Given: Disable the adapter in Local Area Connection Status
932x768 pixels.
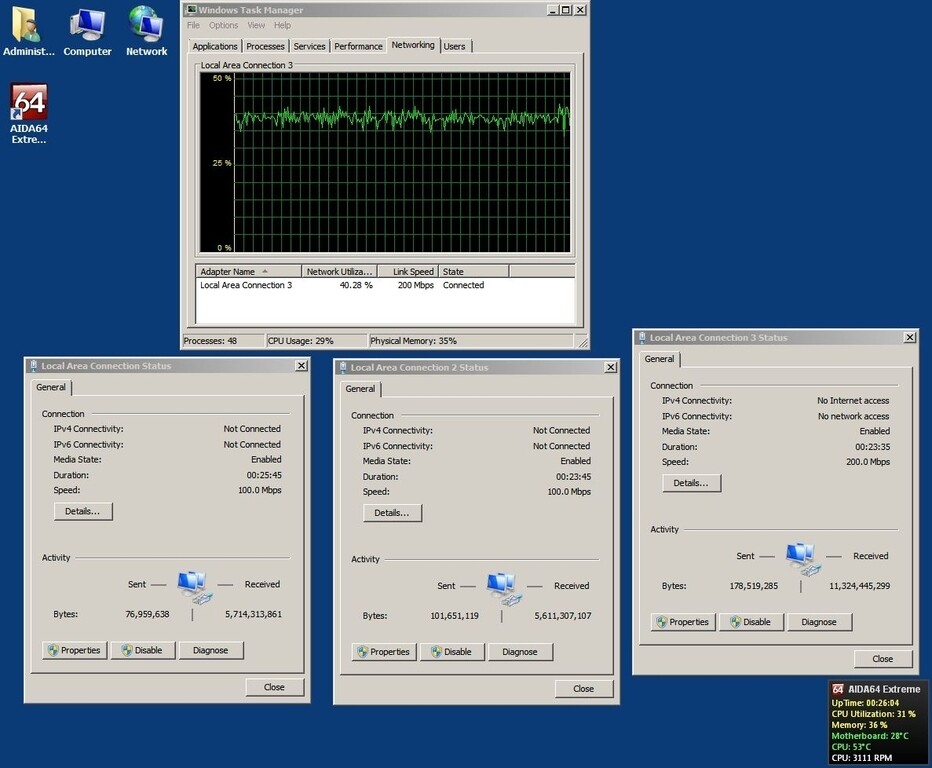Looking at the screenshot, I should (142, 650).
